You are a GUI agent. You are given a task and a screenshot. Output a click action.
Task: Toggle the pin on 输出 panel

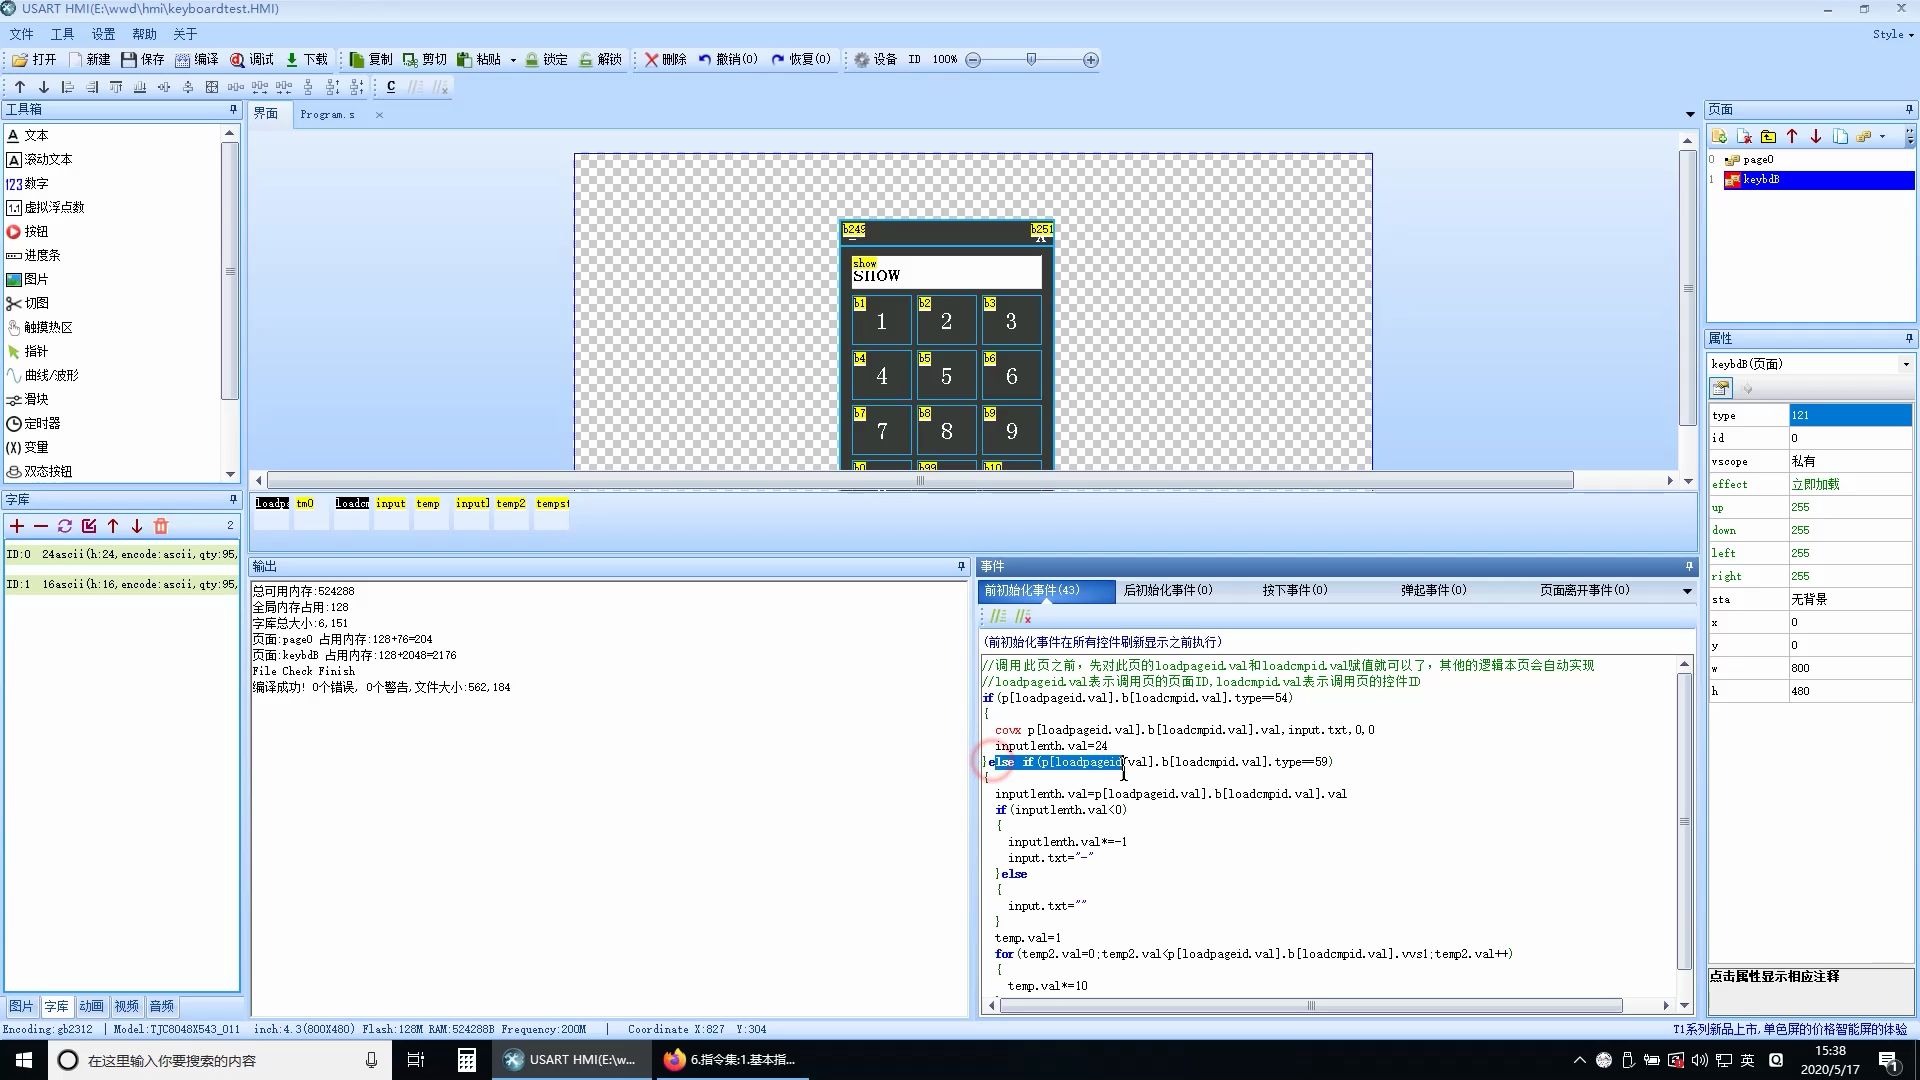961,566
